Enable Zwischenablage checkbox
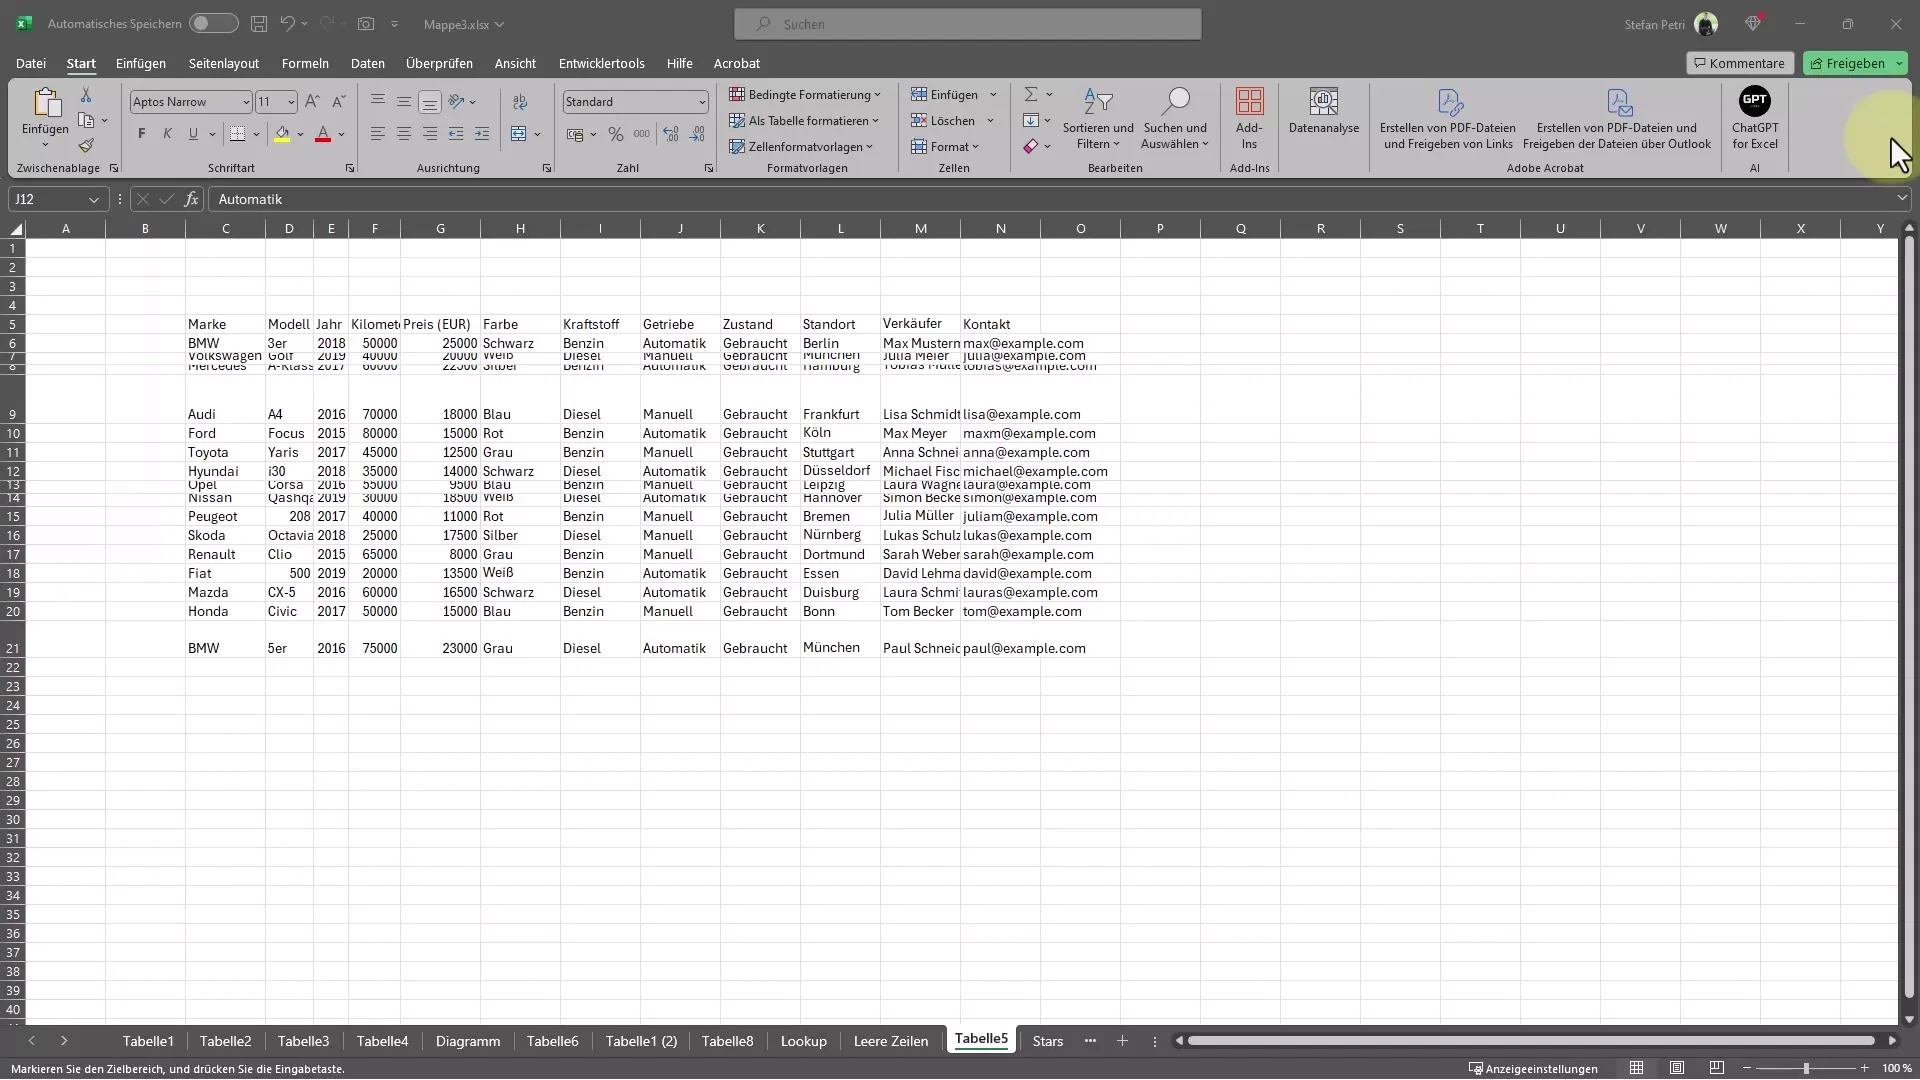Viewport: 1920px width, 1080px height. click(115, 169)
